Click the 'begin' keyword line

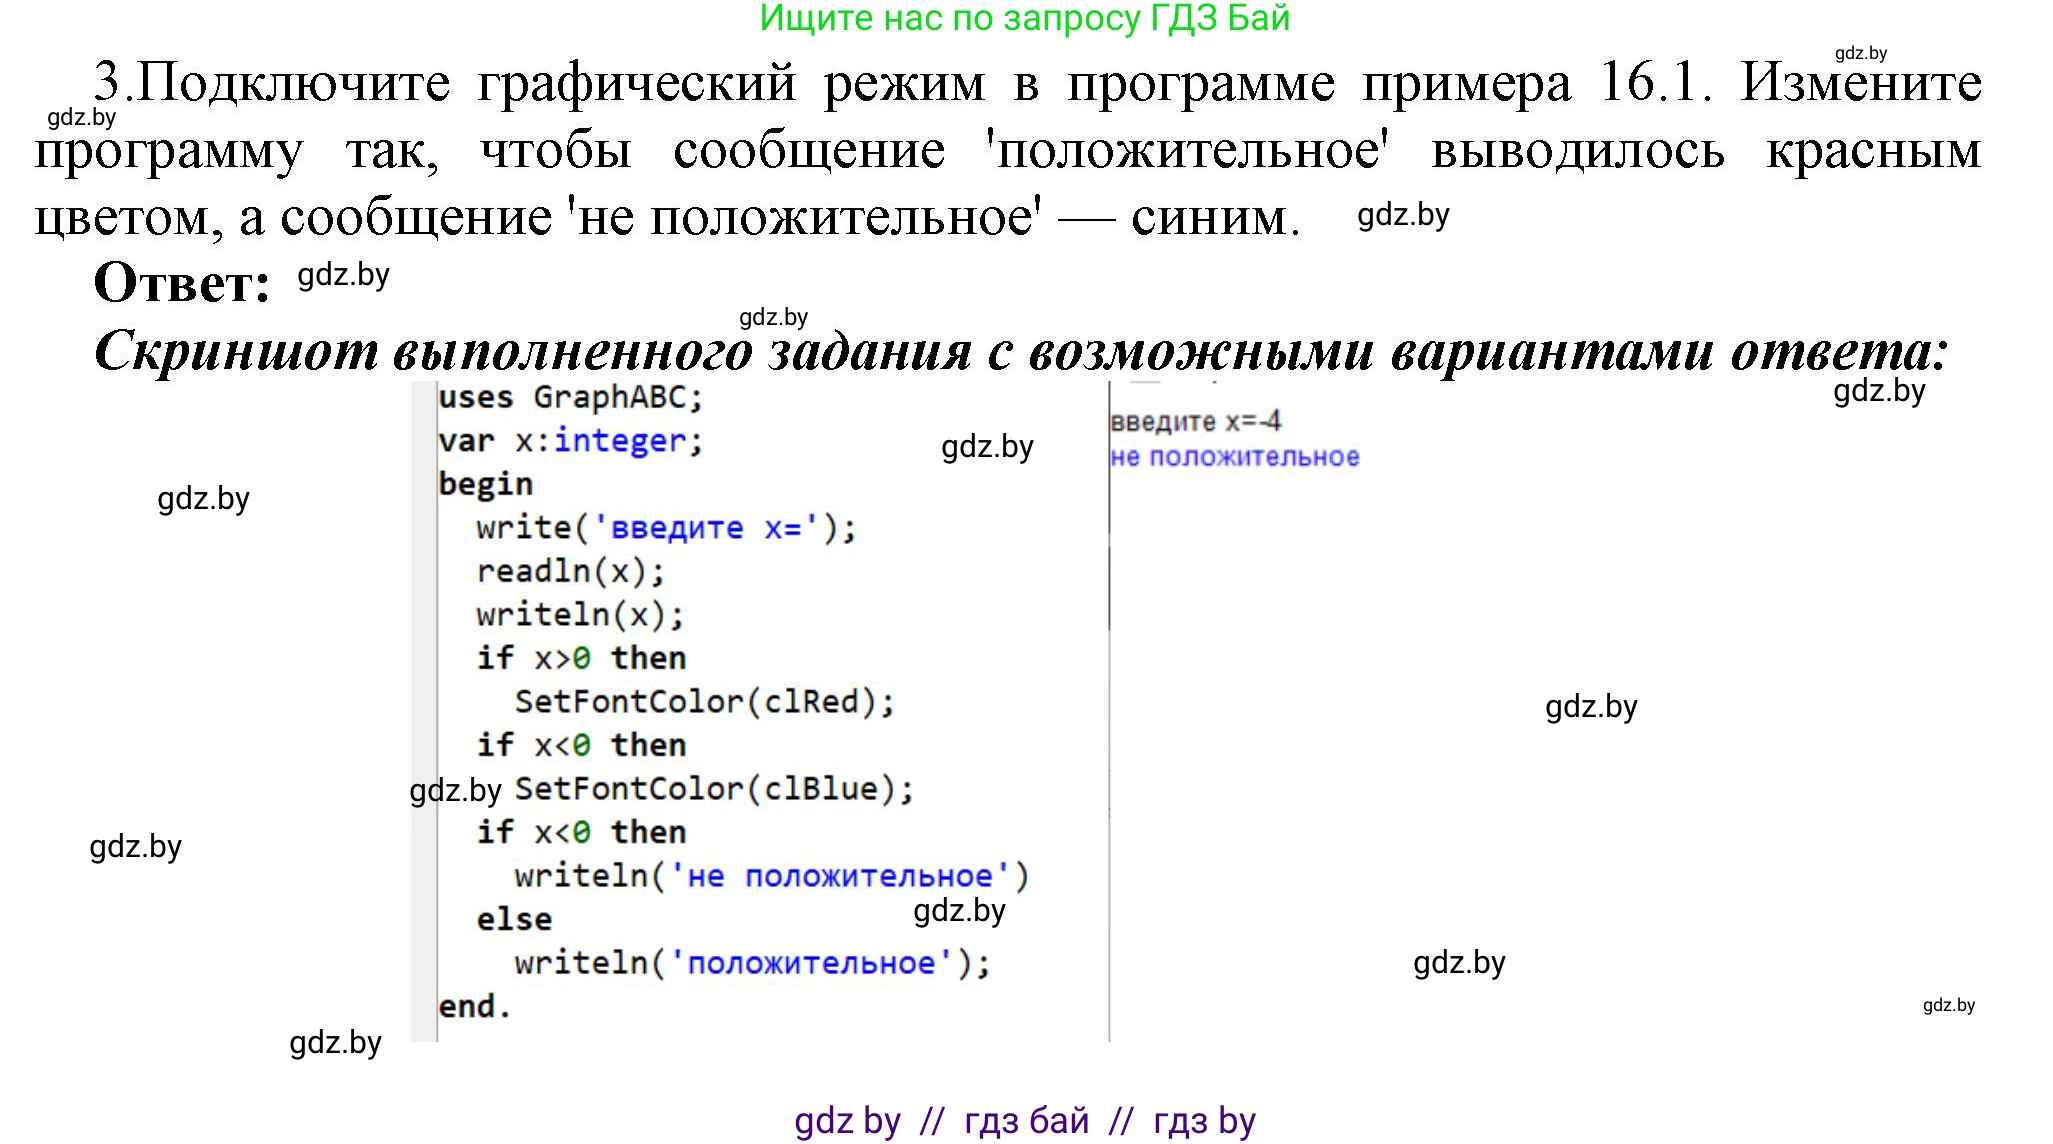[x=485, y=485]
